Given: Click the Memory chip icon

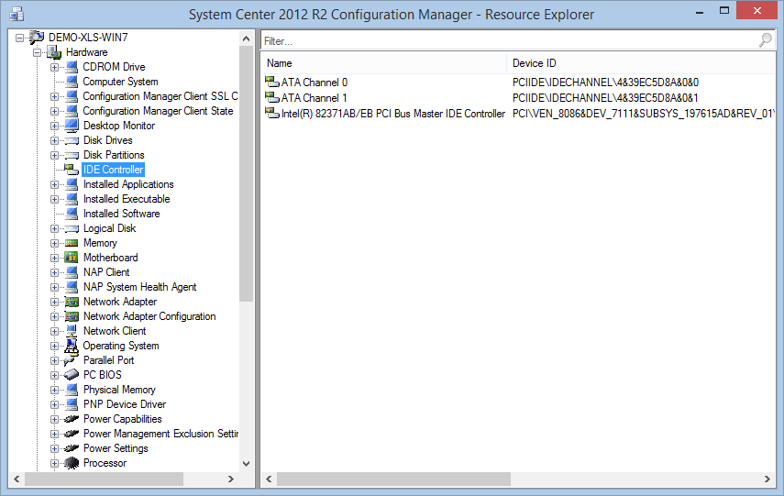Looking at the screenshot, I should pyautogui.click(x=72, y=243).
